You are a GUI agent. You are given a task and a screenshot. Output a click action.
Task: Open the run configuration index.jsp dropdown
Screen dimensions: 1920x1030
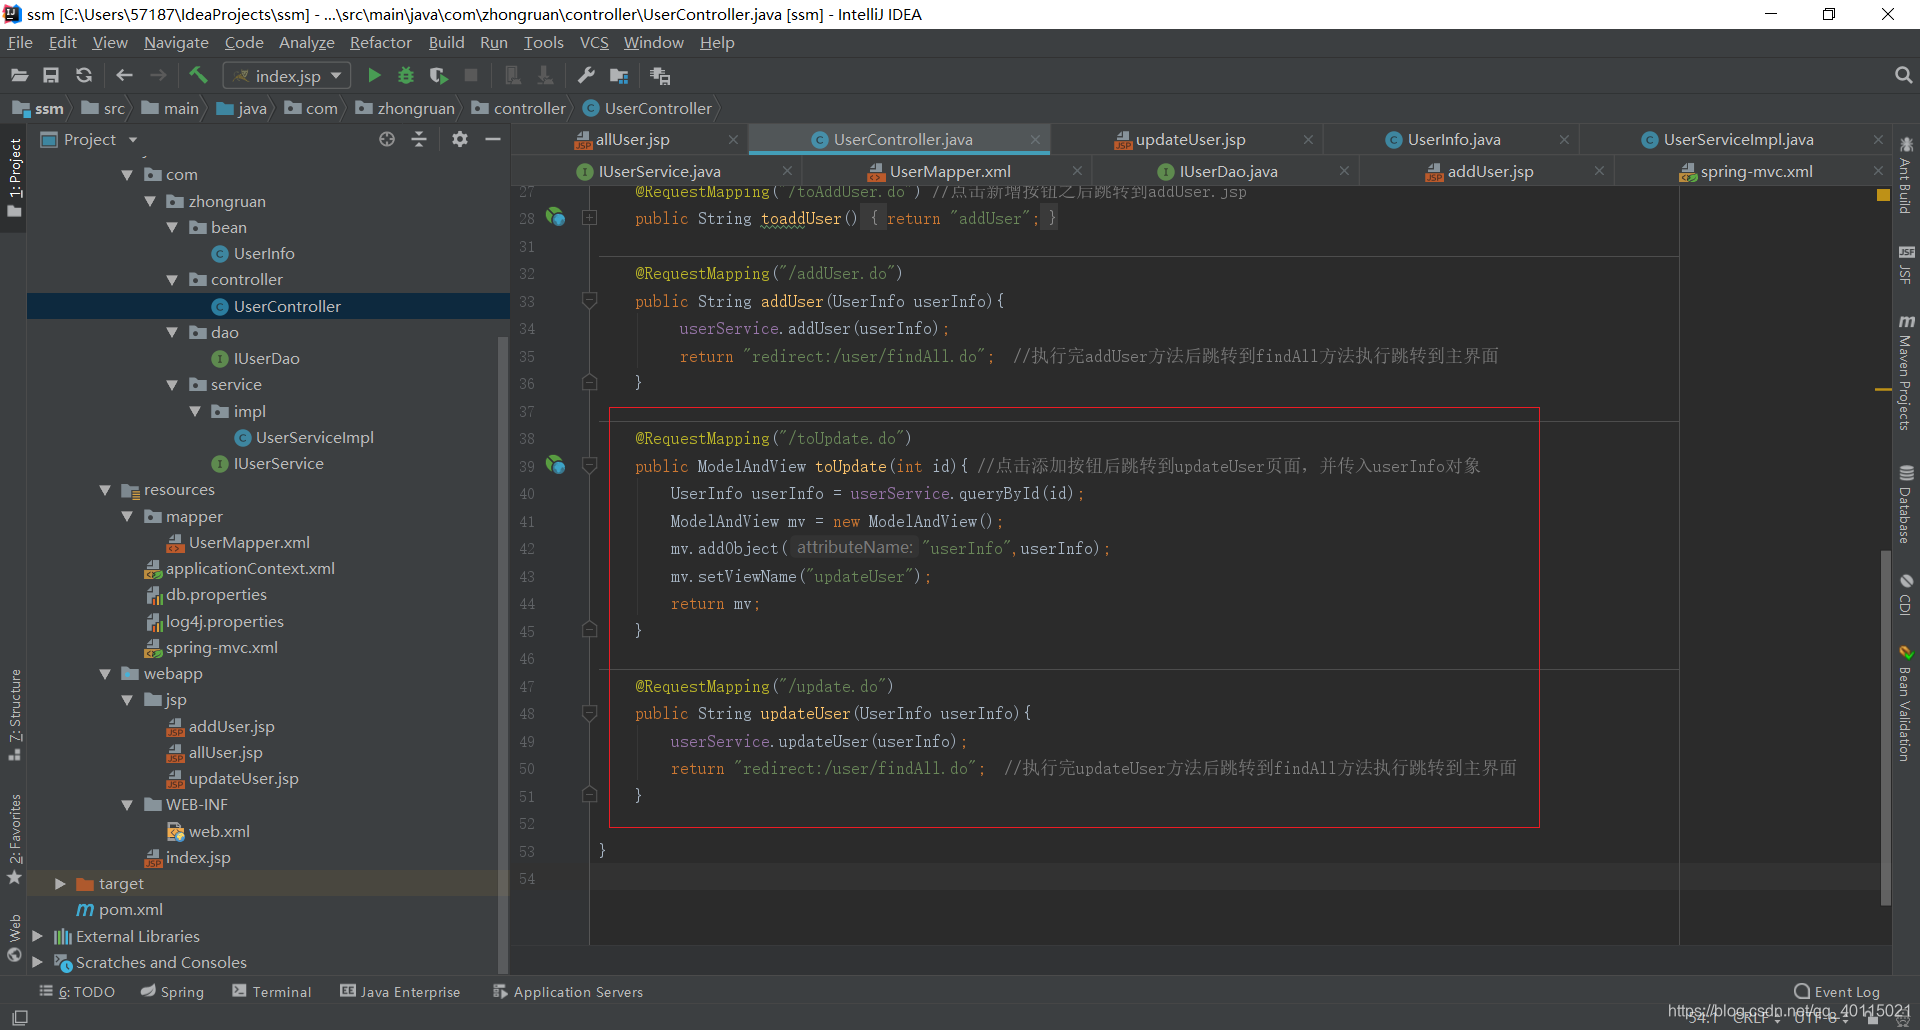pos(287,76)
